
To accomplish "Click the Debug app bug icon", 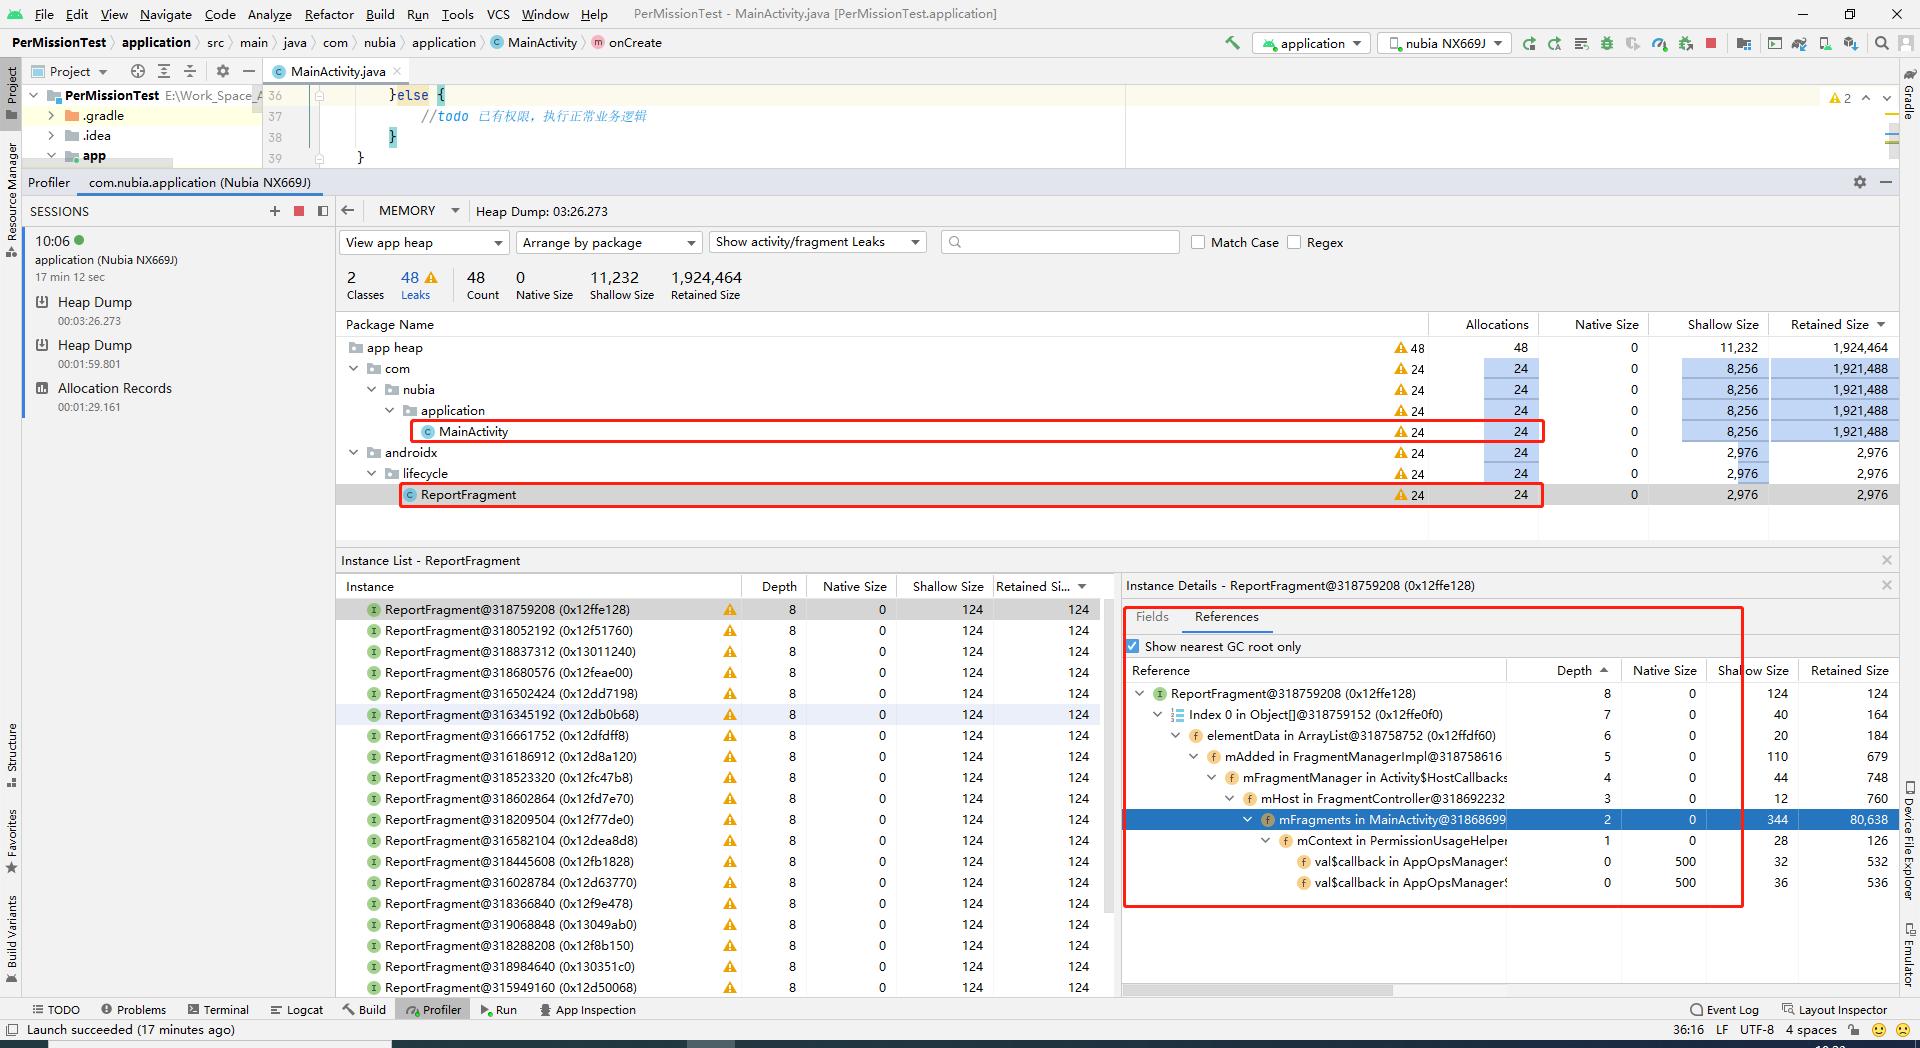I will point(1607,44).
